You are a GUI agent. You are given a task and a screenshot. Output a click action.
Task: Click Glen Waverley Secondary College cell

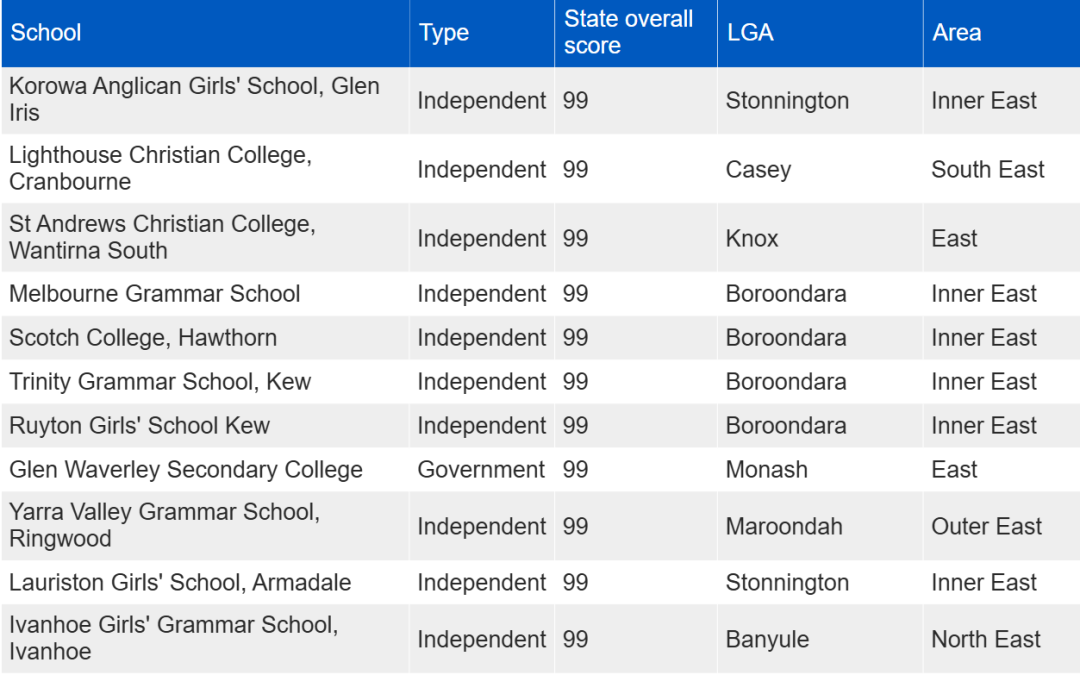coord(205,470)
